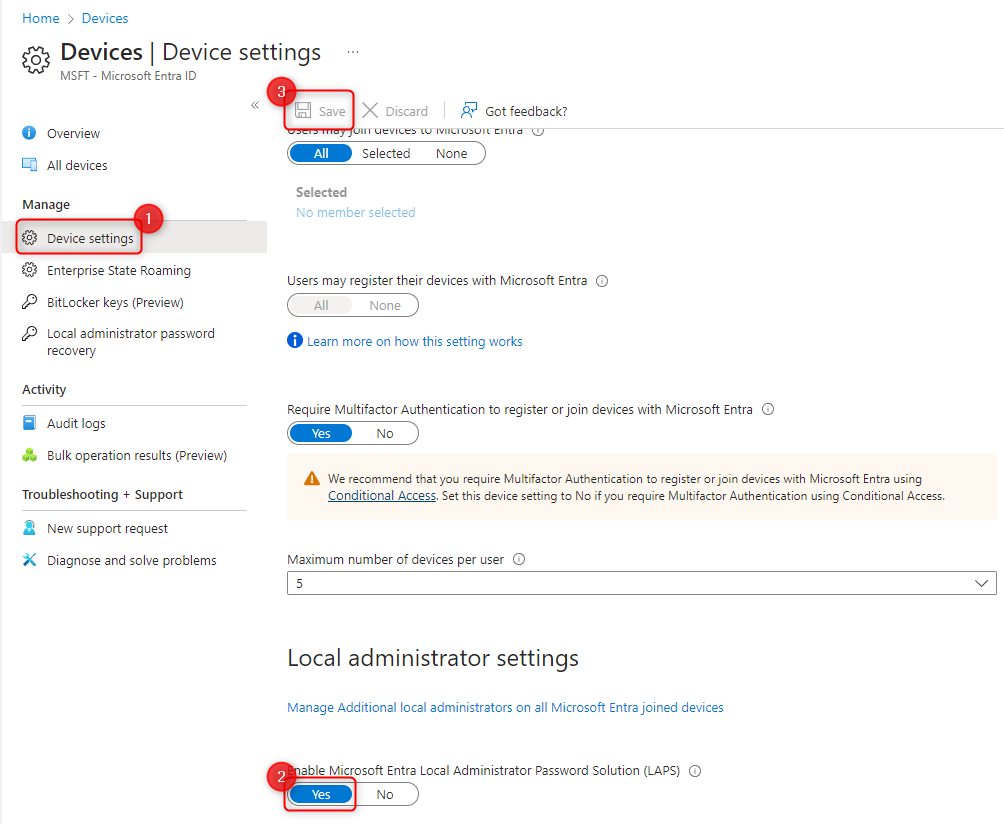Open All devices in sidebar
Image resolution: width=1004 pixels, height=824 pixels.
(x=77, y=165)
